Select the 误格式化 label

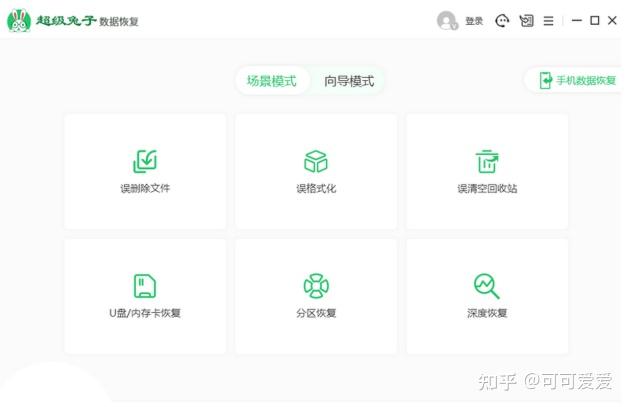pyautogui.click(x=316, y=188)
